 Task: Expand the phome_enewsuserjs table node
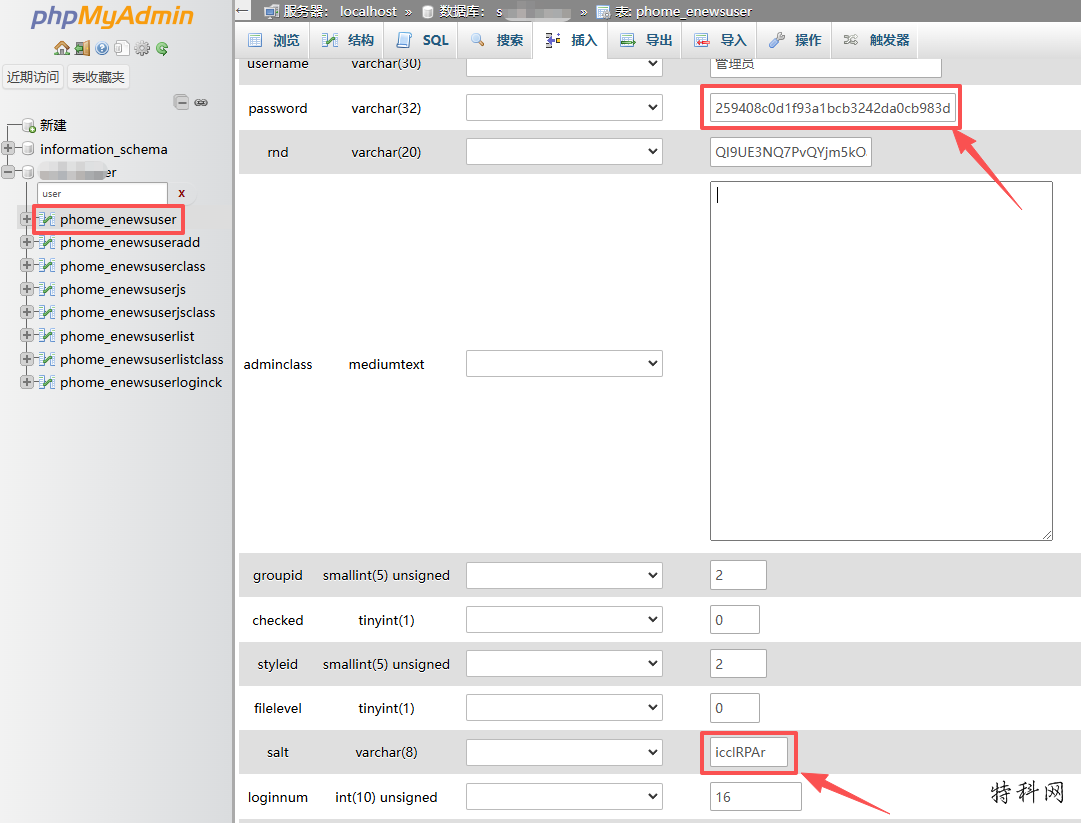[x=27, y=289]
